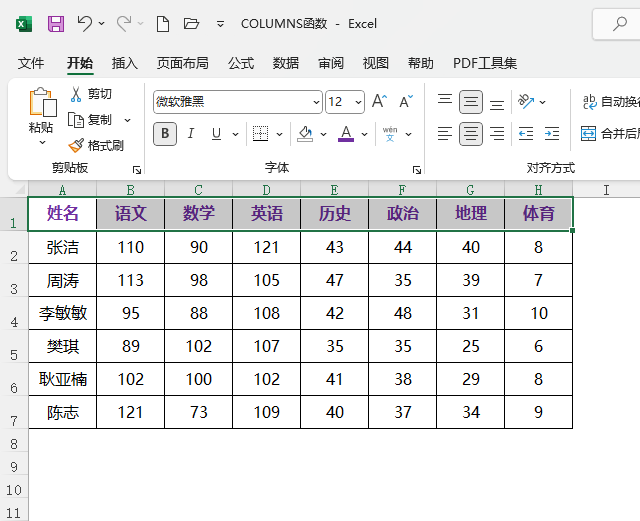Activate the Format Painter brush
The image size is (640, 521).
[76, 145]
